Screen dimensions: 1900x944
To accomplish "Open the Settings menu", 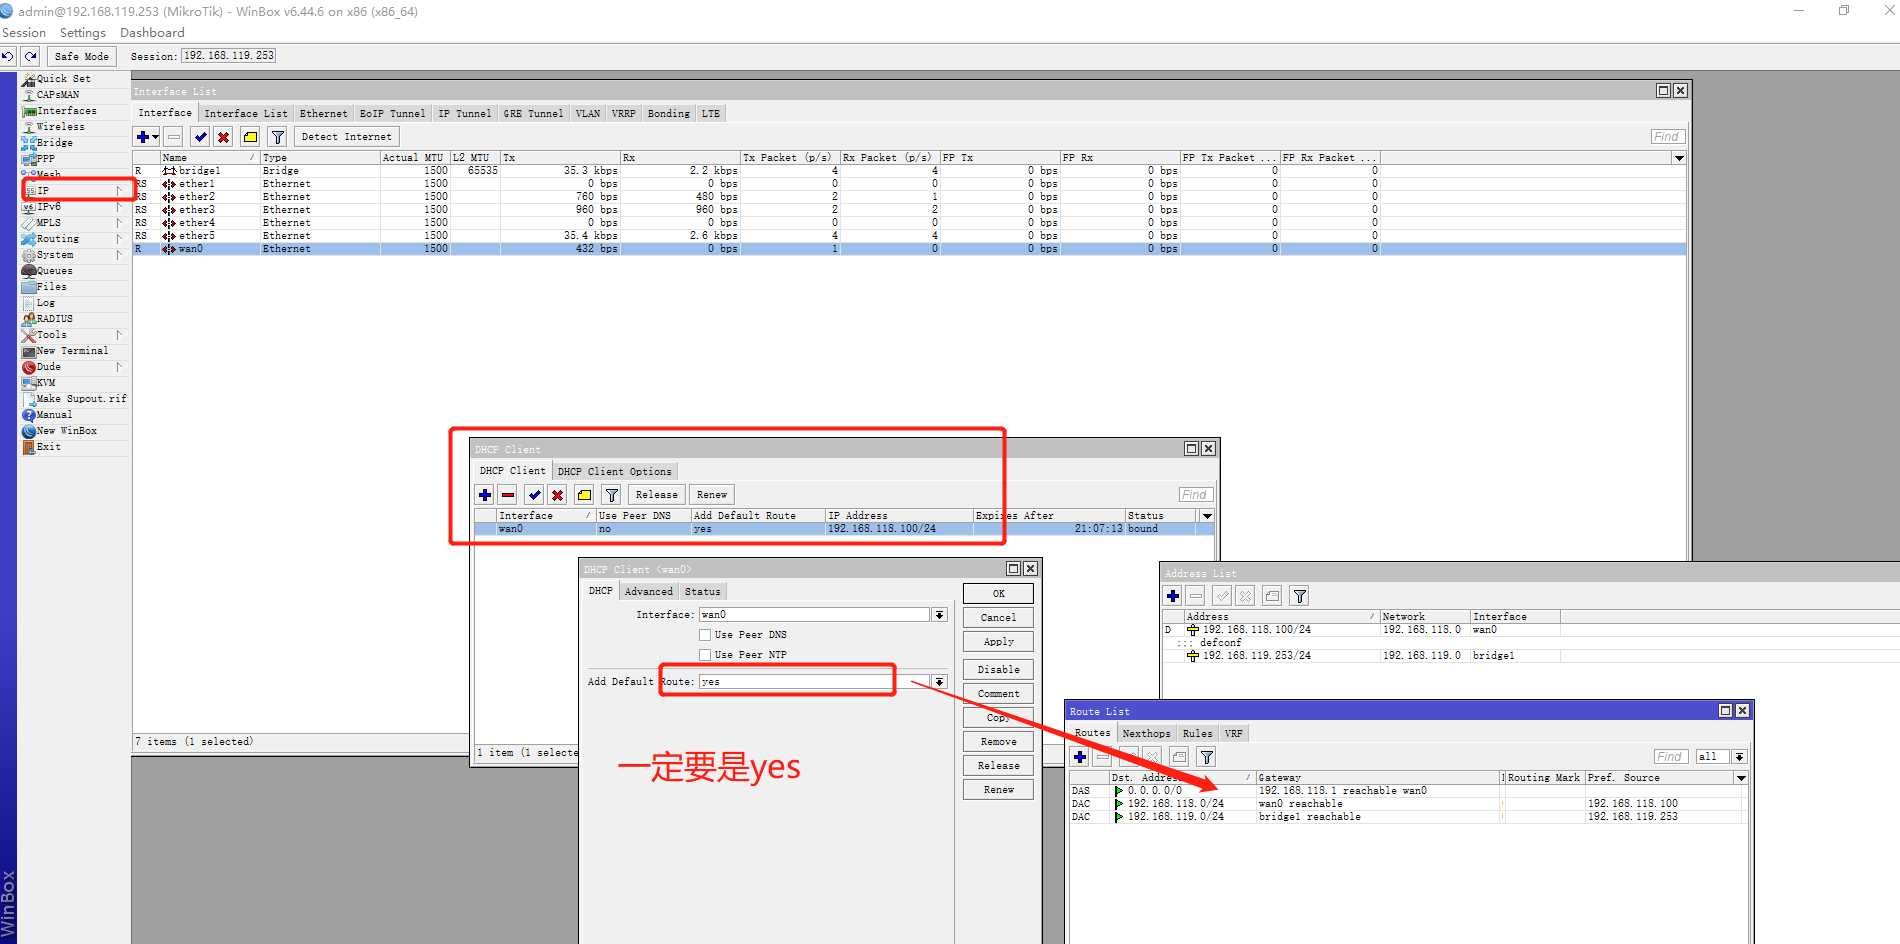I will click(82, 33).
